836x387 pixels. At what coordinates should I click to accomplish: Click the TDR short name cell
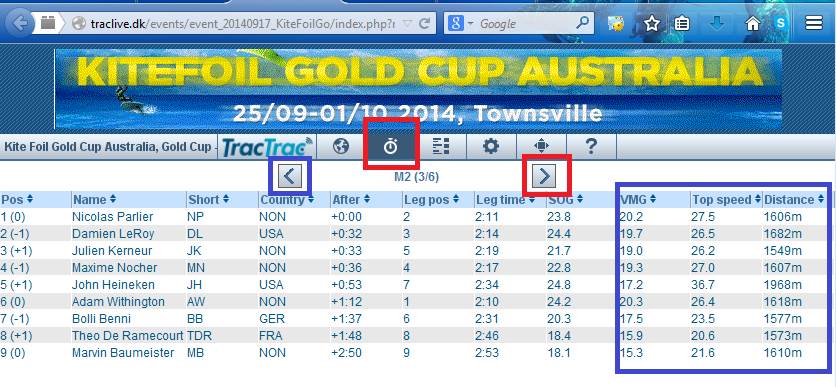point(199,336)
